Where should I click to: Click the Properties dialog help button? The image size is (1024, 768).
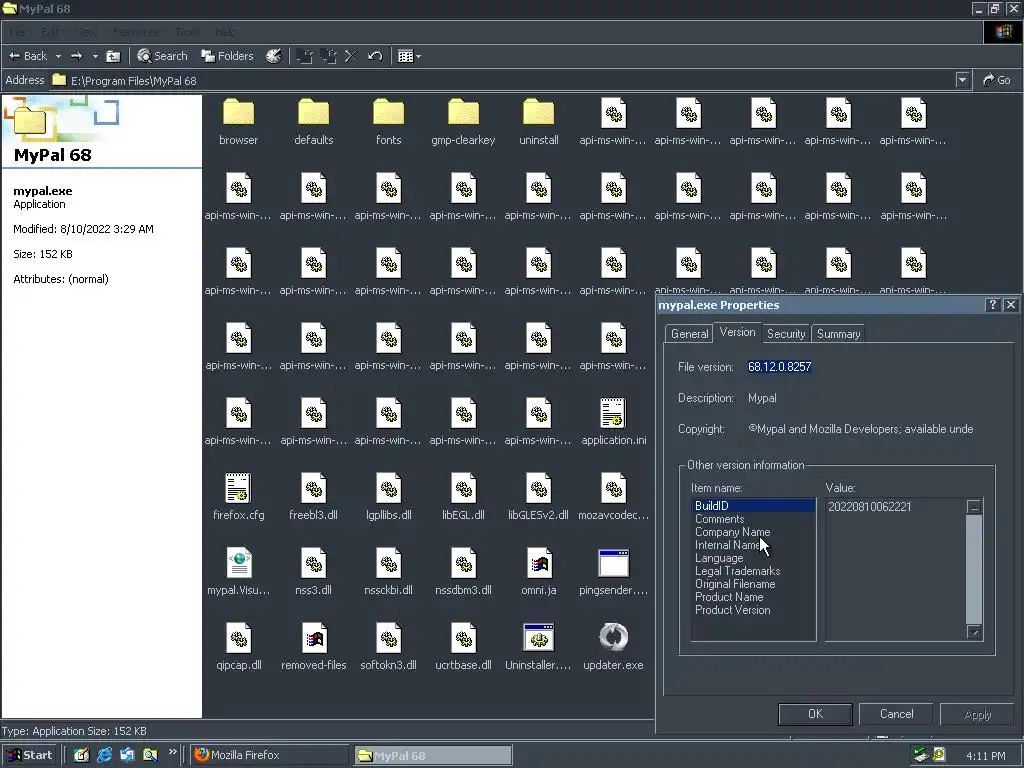tap(992, 305)
